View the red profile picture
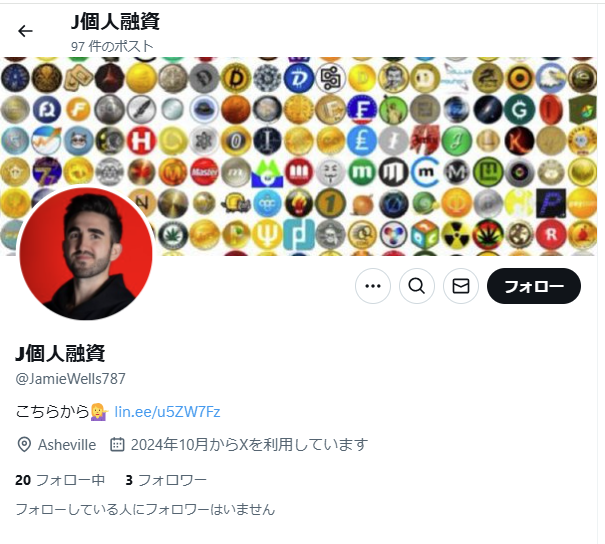605x544 pixels. (x=86, y=254)
